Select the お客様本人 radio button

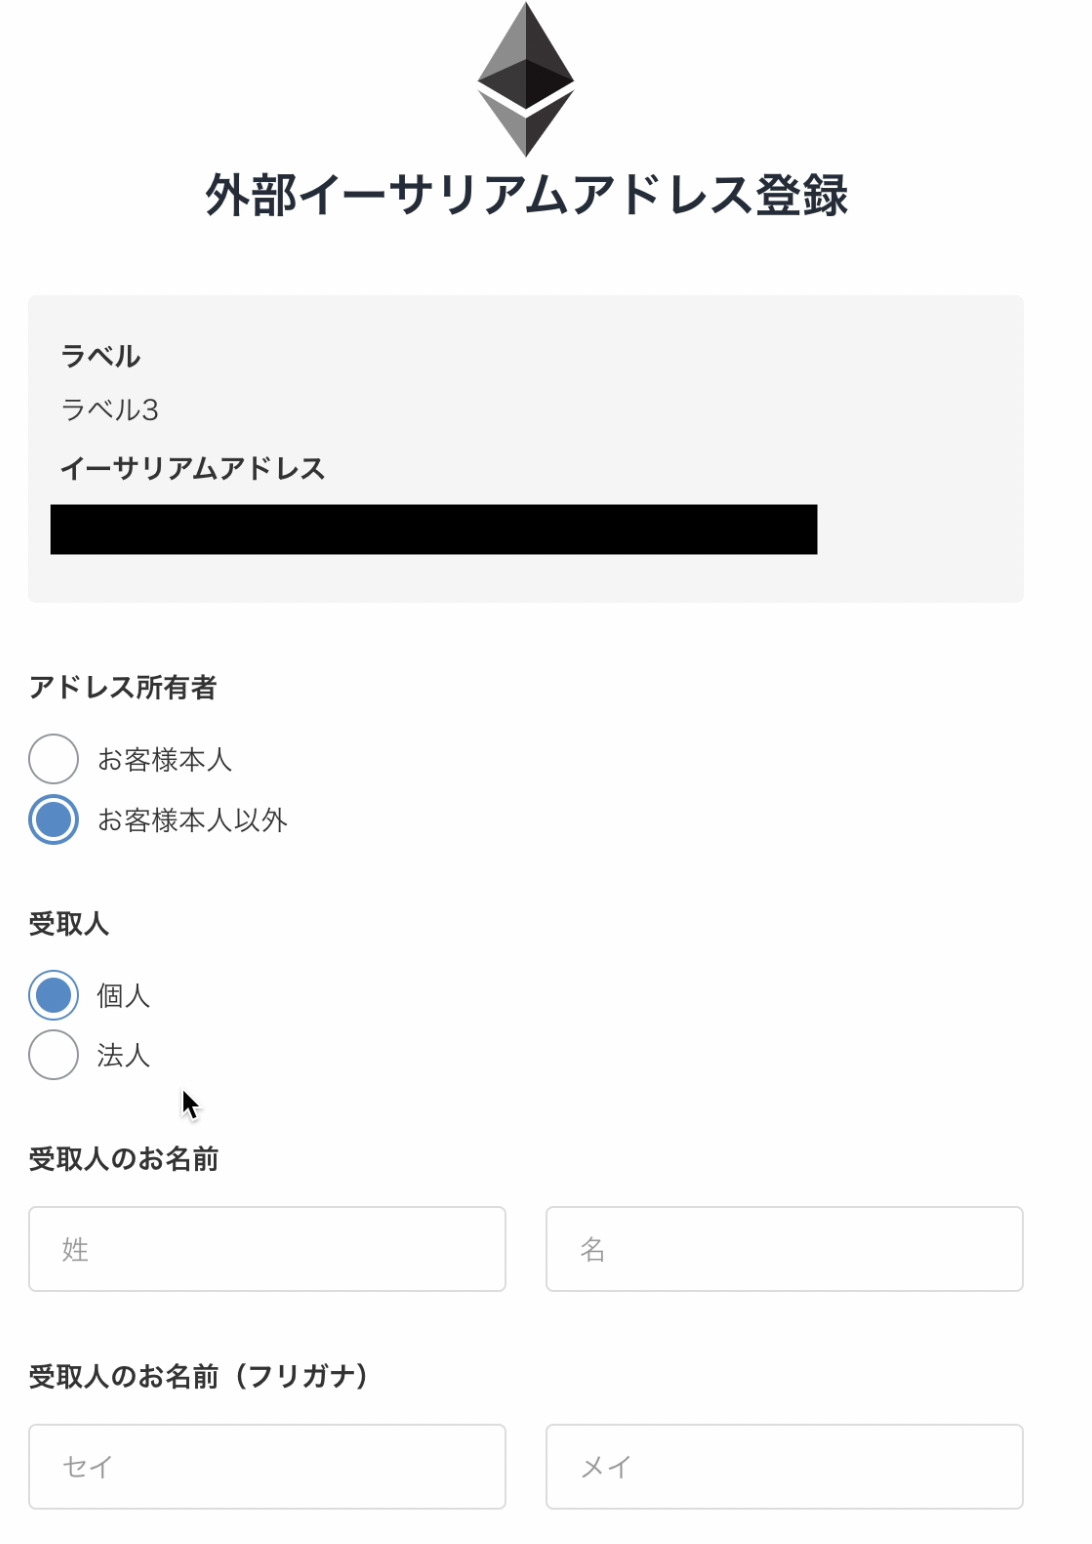tap(53, 758)
